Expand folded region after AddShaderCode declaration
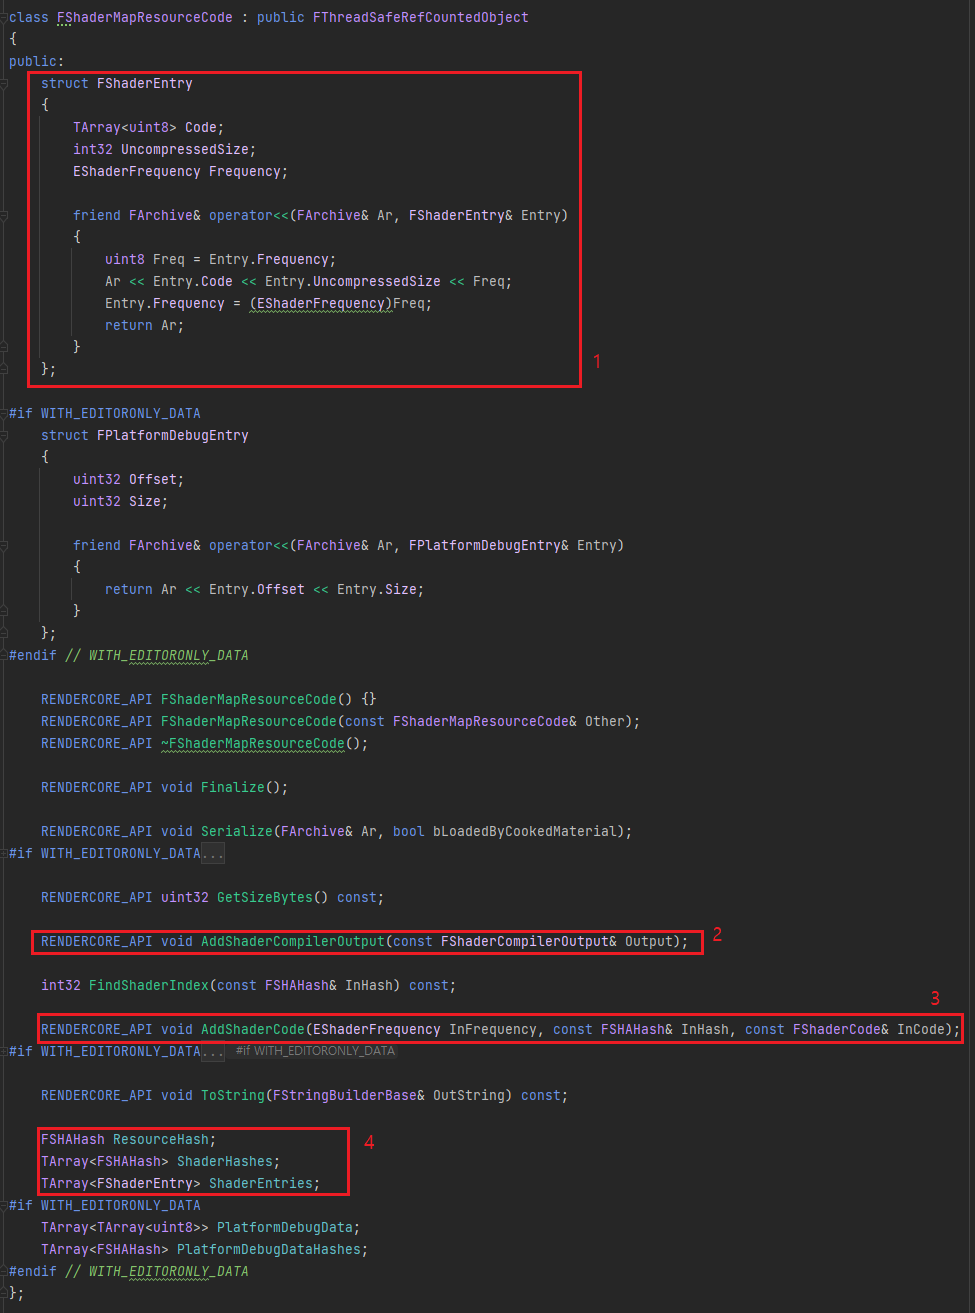The image size is (975, 1313). [213, 1051]
